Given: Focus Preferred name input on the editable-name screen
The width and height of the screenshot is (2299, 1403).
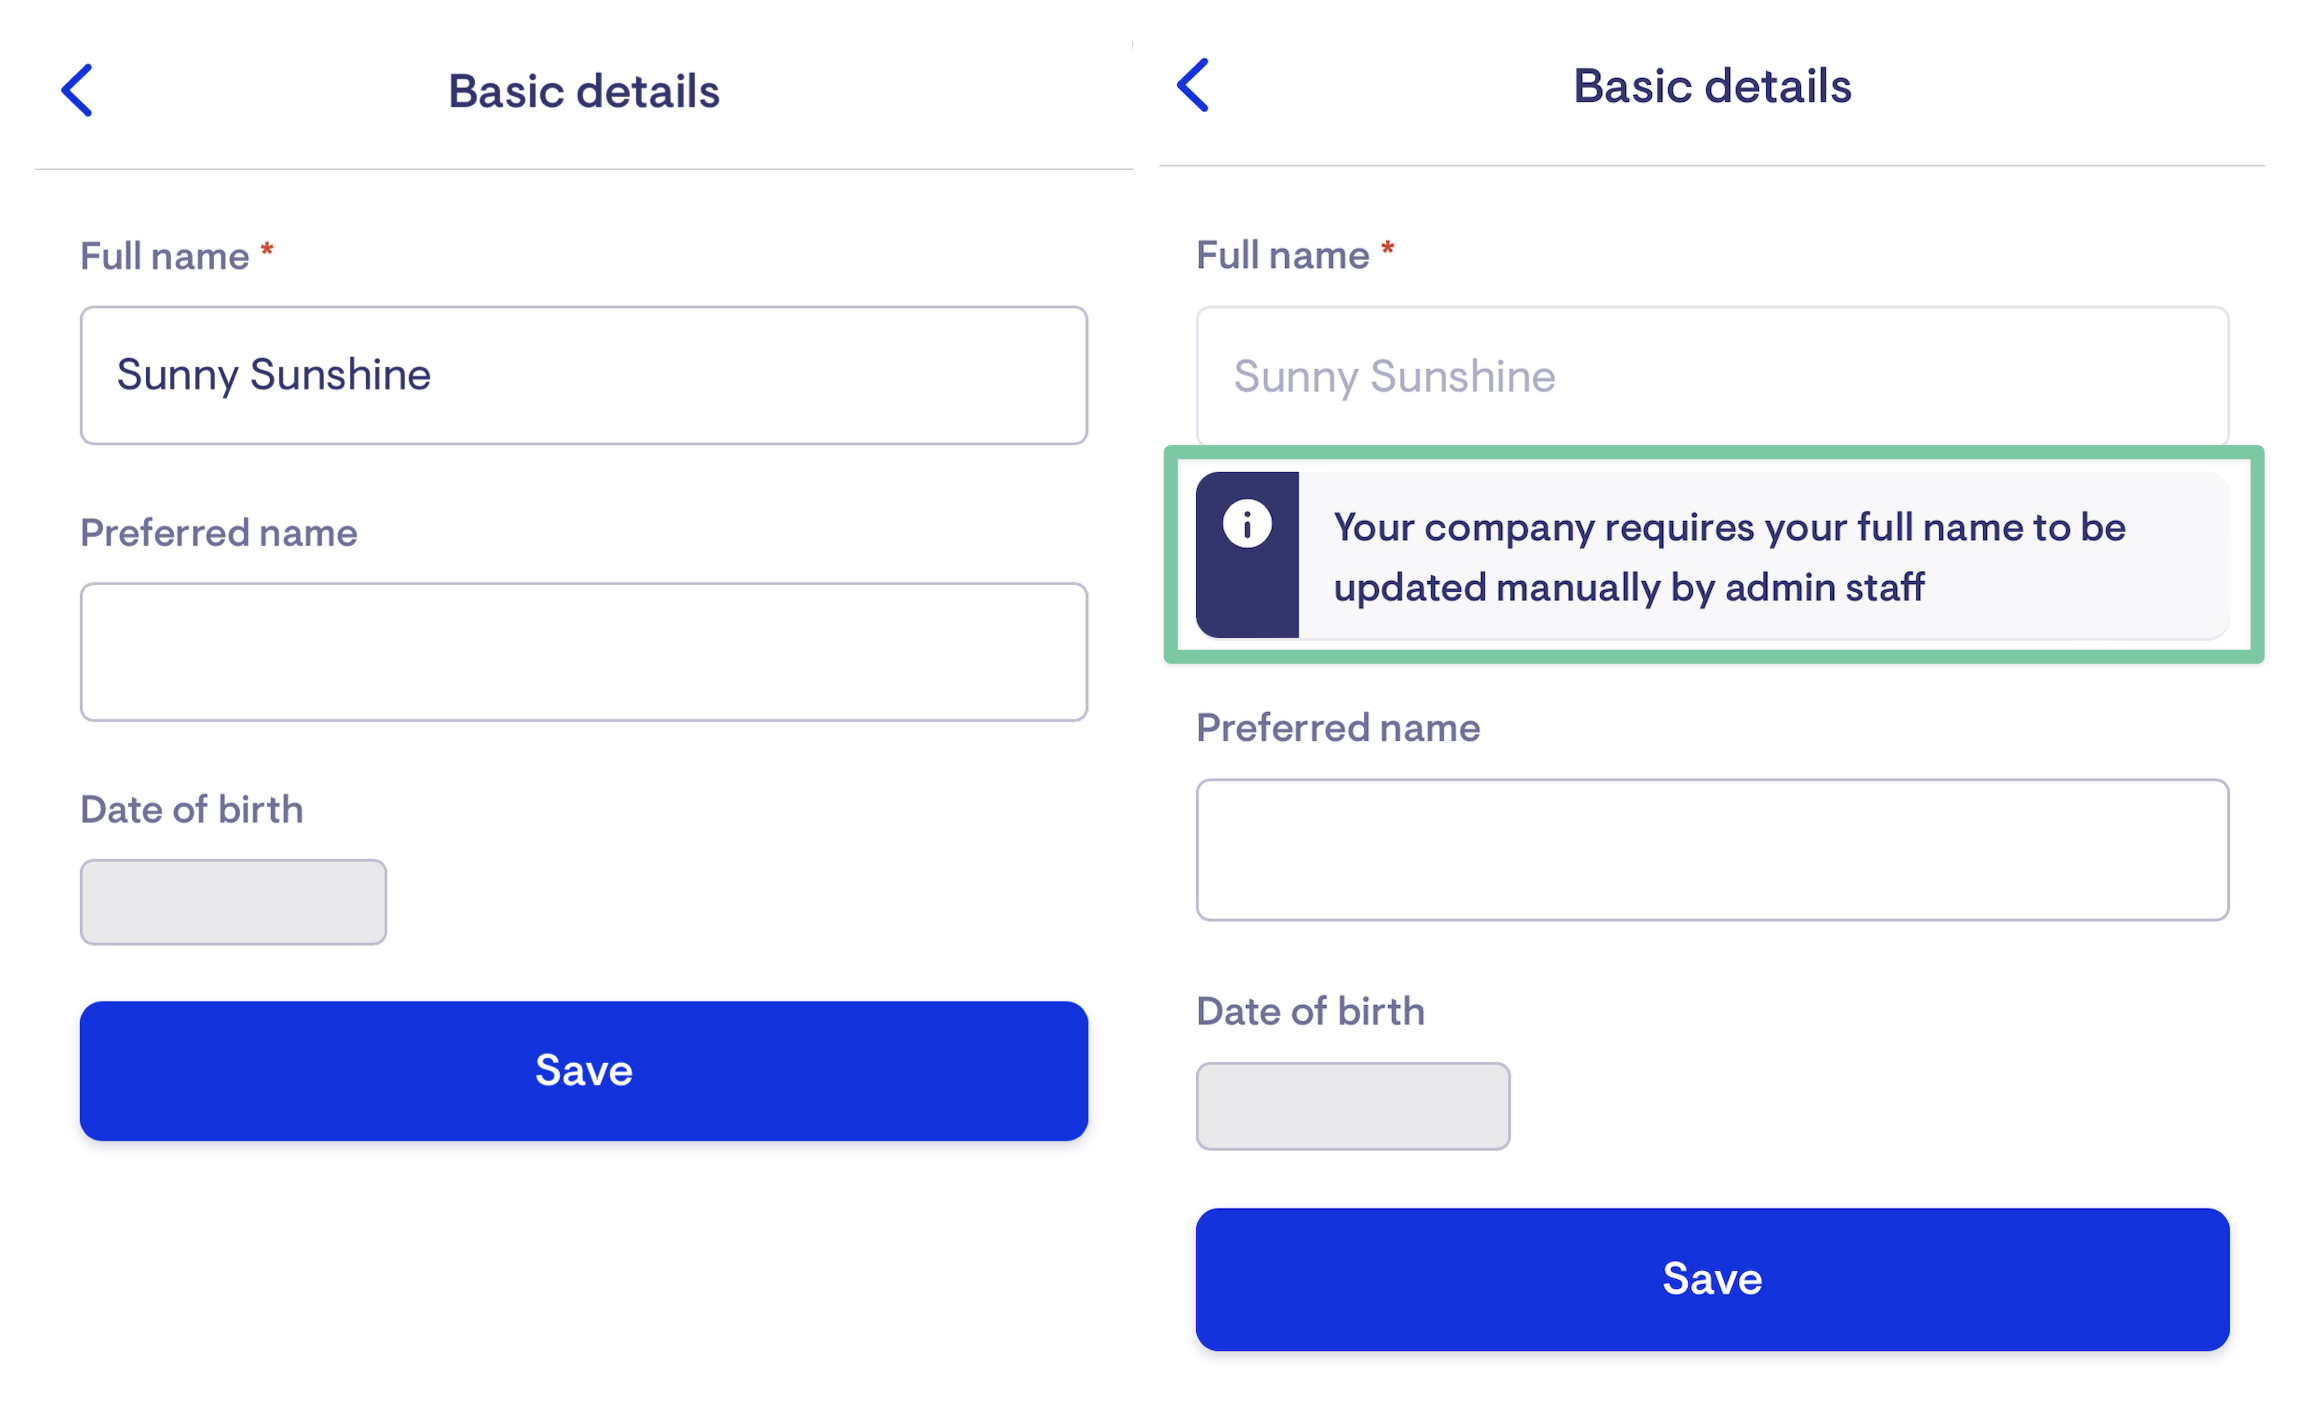Looking at the screenshot, I should point(583,651).
